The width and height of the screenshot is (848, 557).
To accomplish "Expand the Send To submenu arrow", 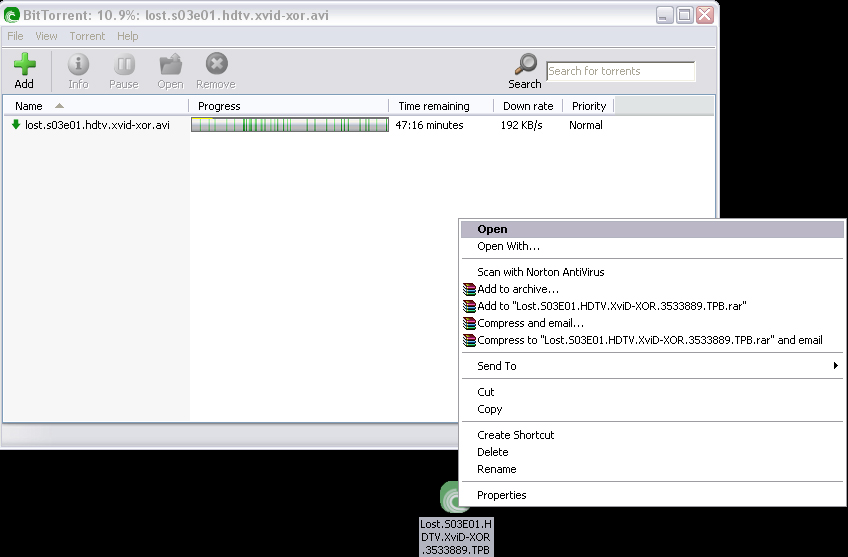I will tap(836, 366).
